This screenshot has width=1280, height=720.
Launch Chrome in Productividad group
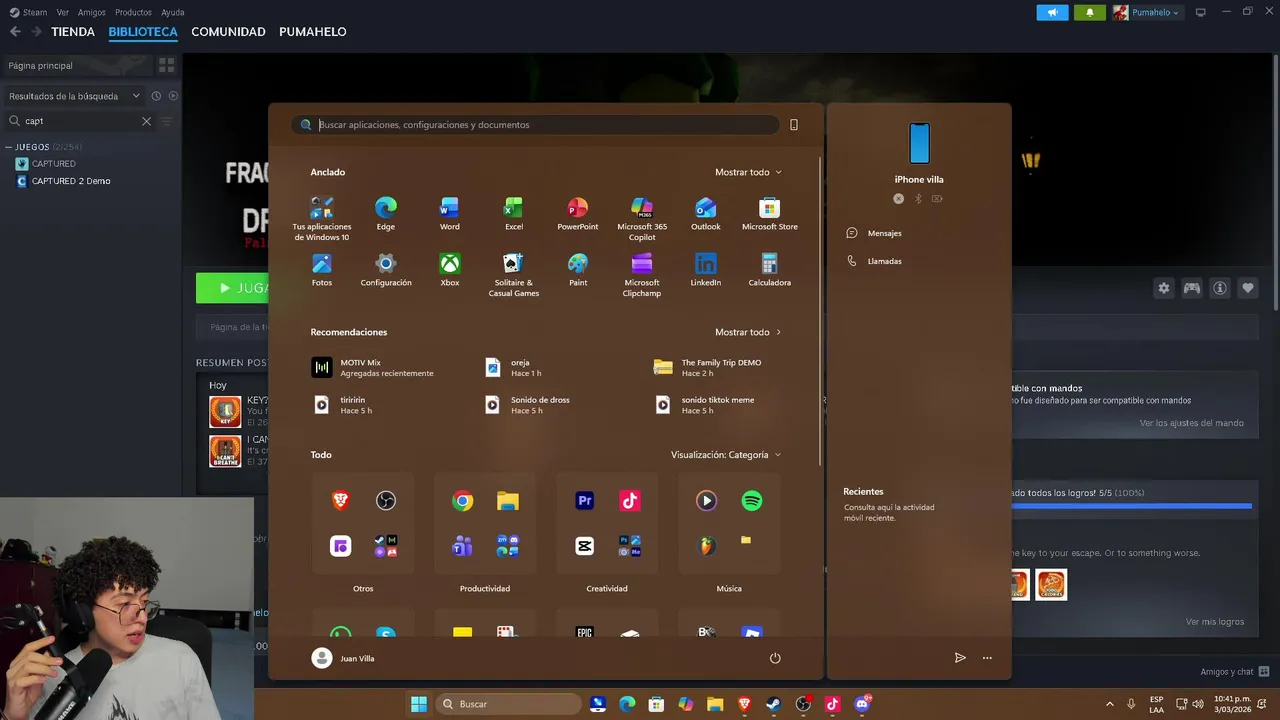click(x=462, y=501)
